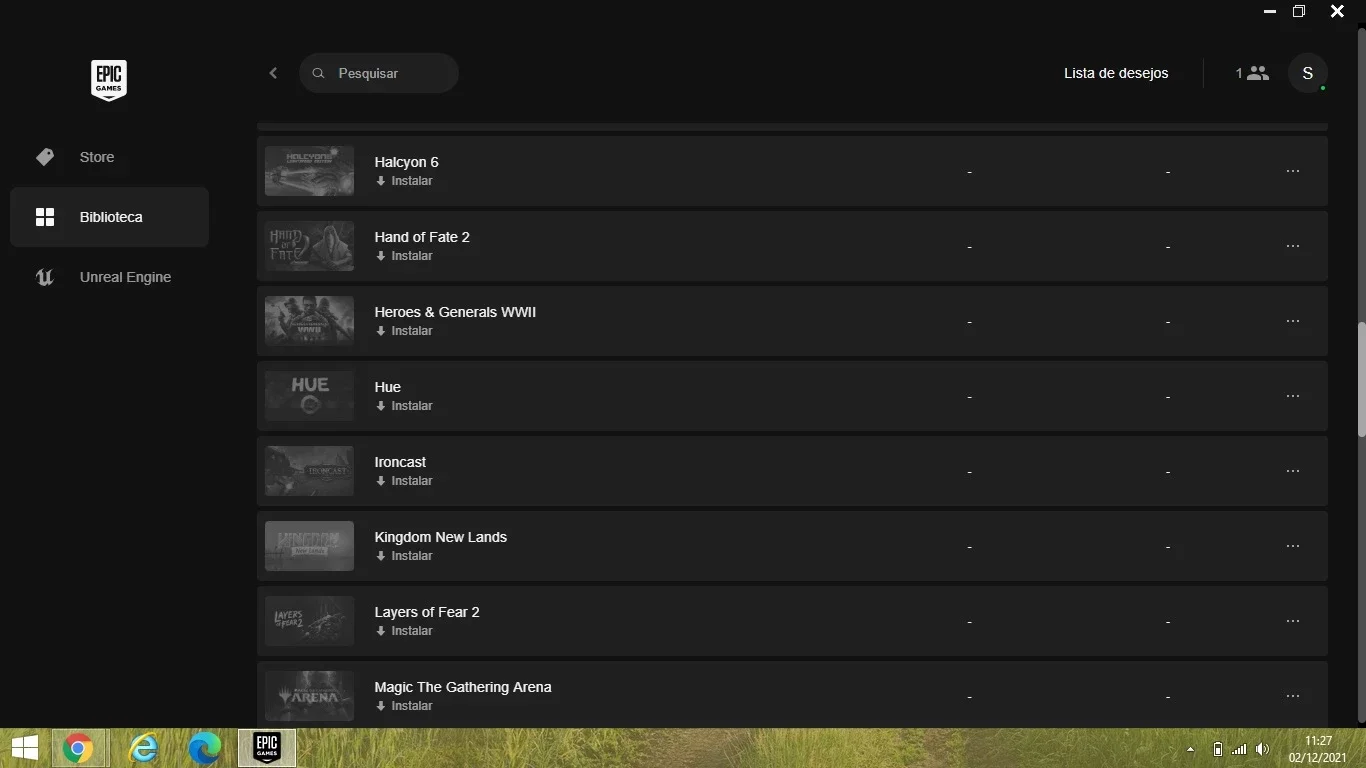Select the Halcyon 6 title text
The height and width of the screenshot is (768, 1366).
pyautogui.click(x=406, y=162)
